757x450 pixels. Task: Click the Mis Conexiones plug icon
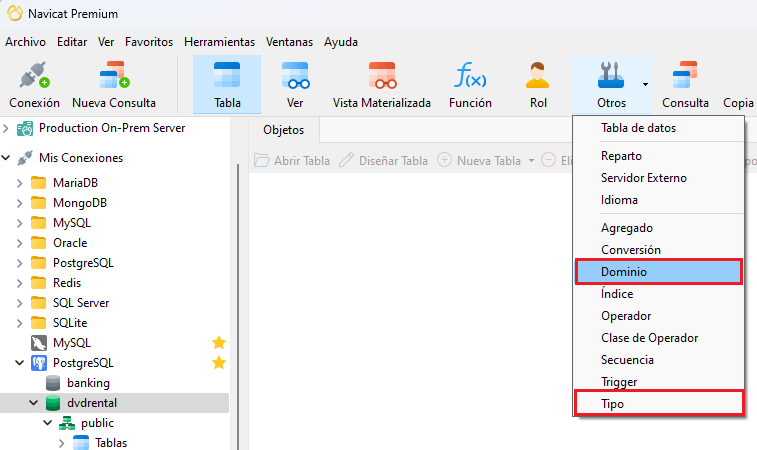(25, 158)
